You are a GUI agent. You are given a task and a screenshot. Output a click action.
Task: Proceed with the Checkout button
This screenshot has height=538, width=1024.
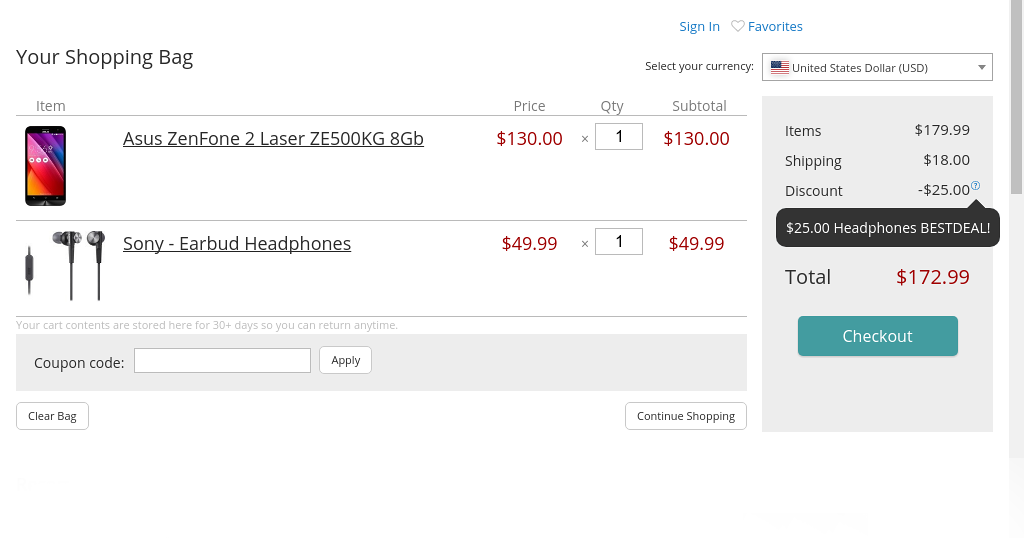pos(878,336)
